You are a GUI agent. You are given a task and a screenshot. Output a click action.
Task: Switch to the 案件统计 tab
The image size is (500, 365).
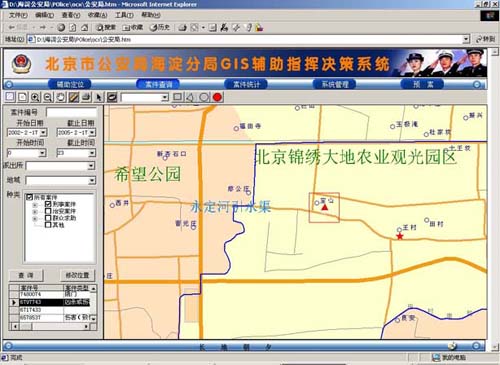(246, 84)
